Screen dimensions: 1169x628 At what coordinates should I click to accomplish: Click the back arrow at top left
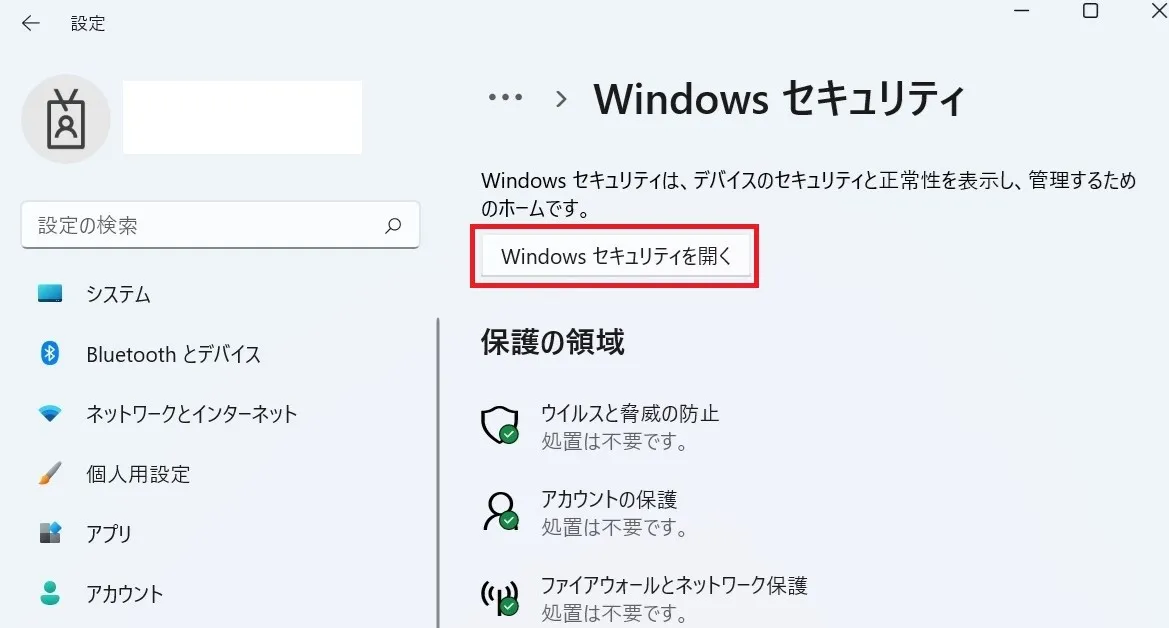coord(30,22)
